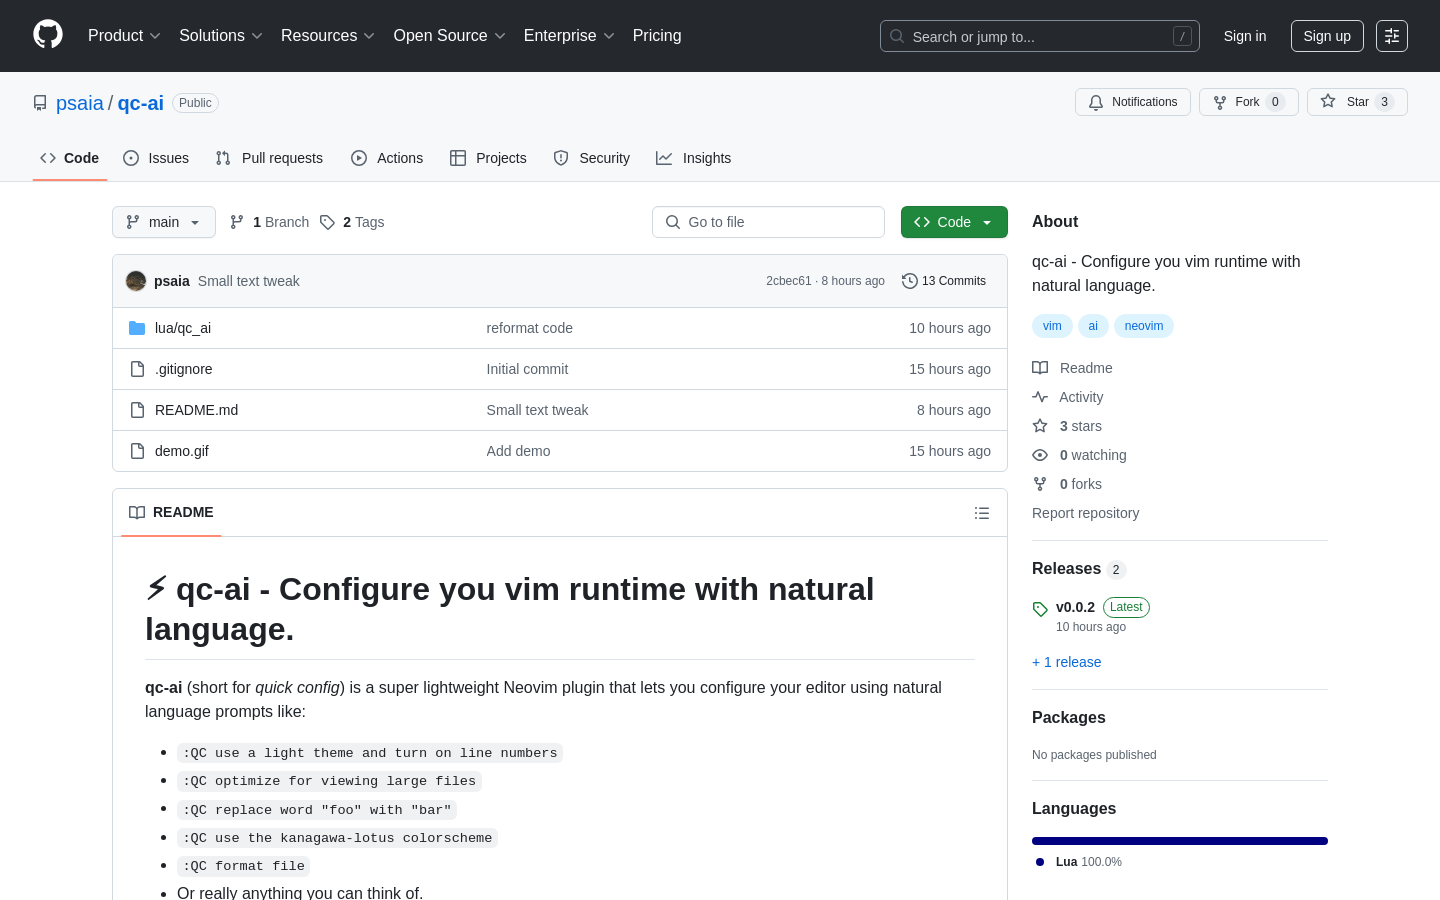
Task: Open the neovim topic tag
Action: tap(1144, 326)
